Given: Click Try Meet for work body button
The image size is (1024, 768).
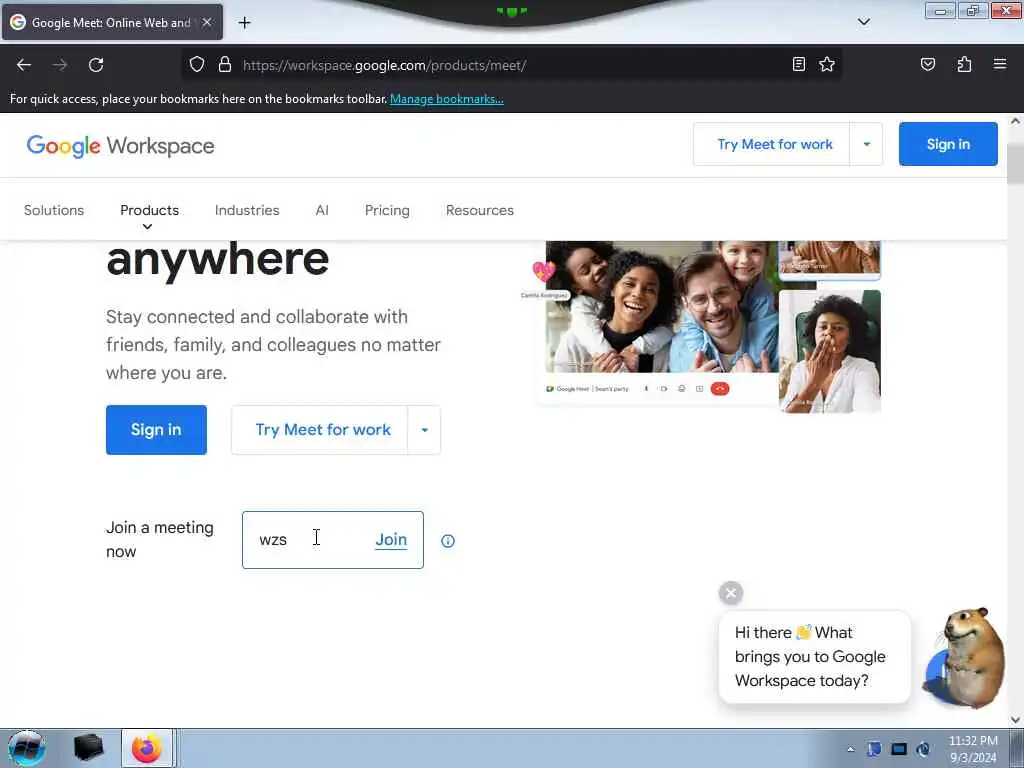Looking at the screenshot, I should click(323, 430).
